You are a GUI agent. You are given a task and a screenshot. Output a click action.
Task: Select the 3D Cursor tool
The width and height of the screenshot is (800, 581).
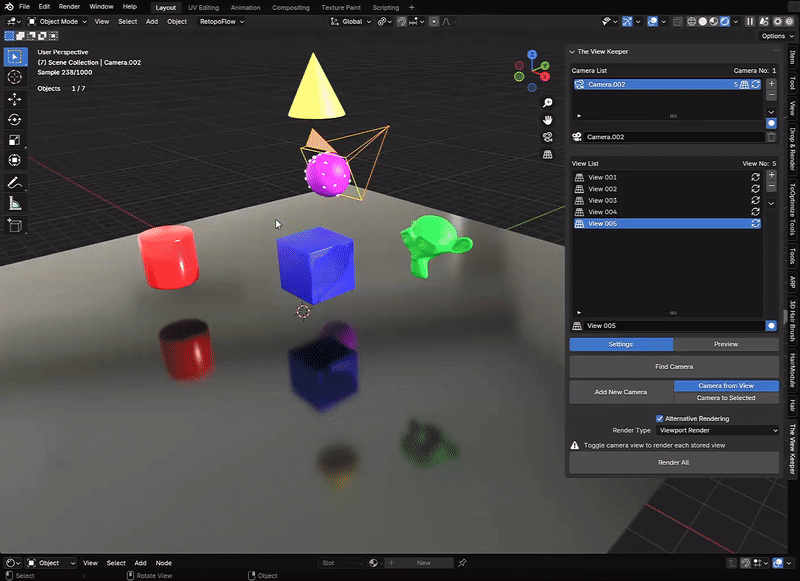tap(15, 77)
